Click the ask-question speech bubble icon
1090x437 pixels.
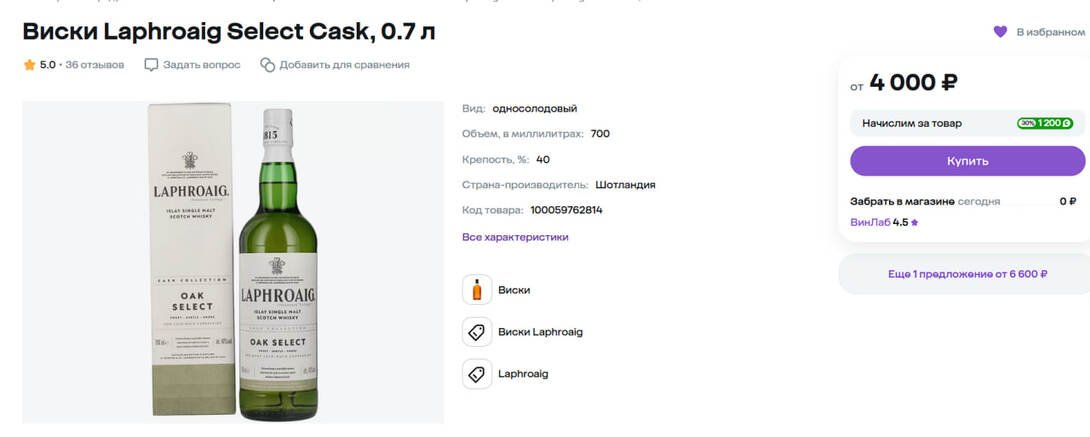click(152, 65)
